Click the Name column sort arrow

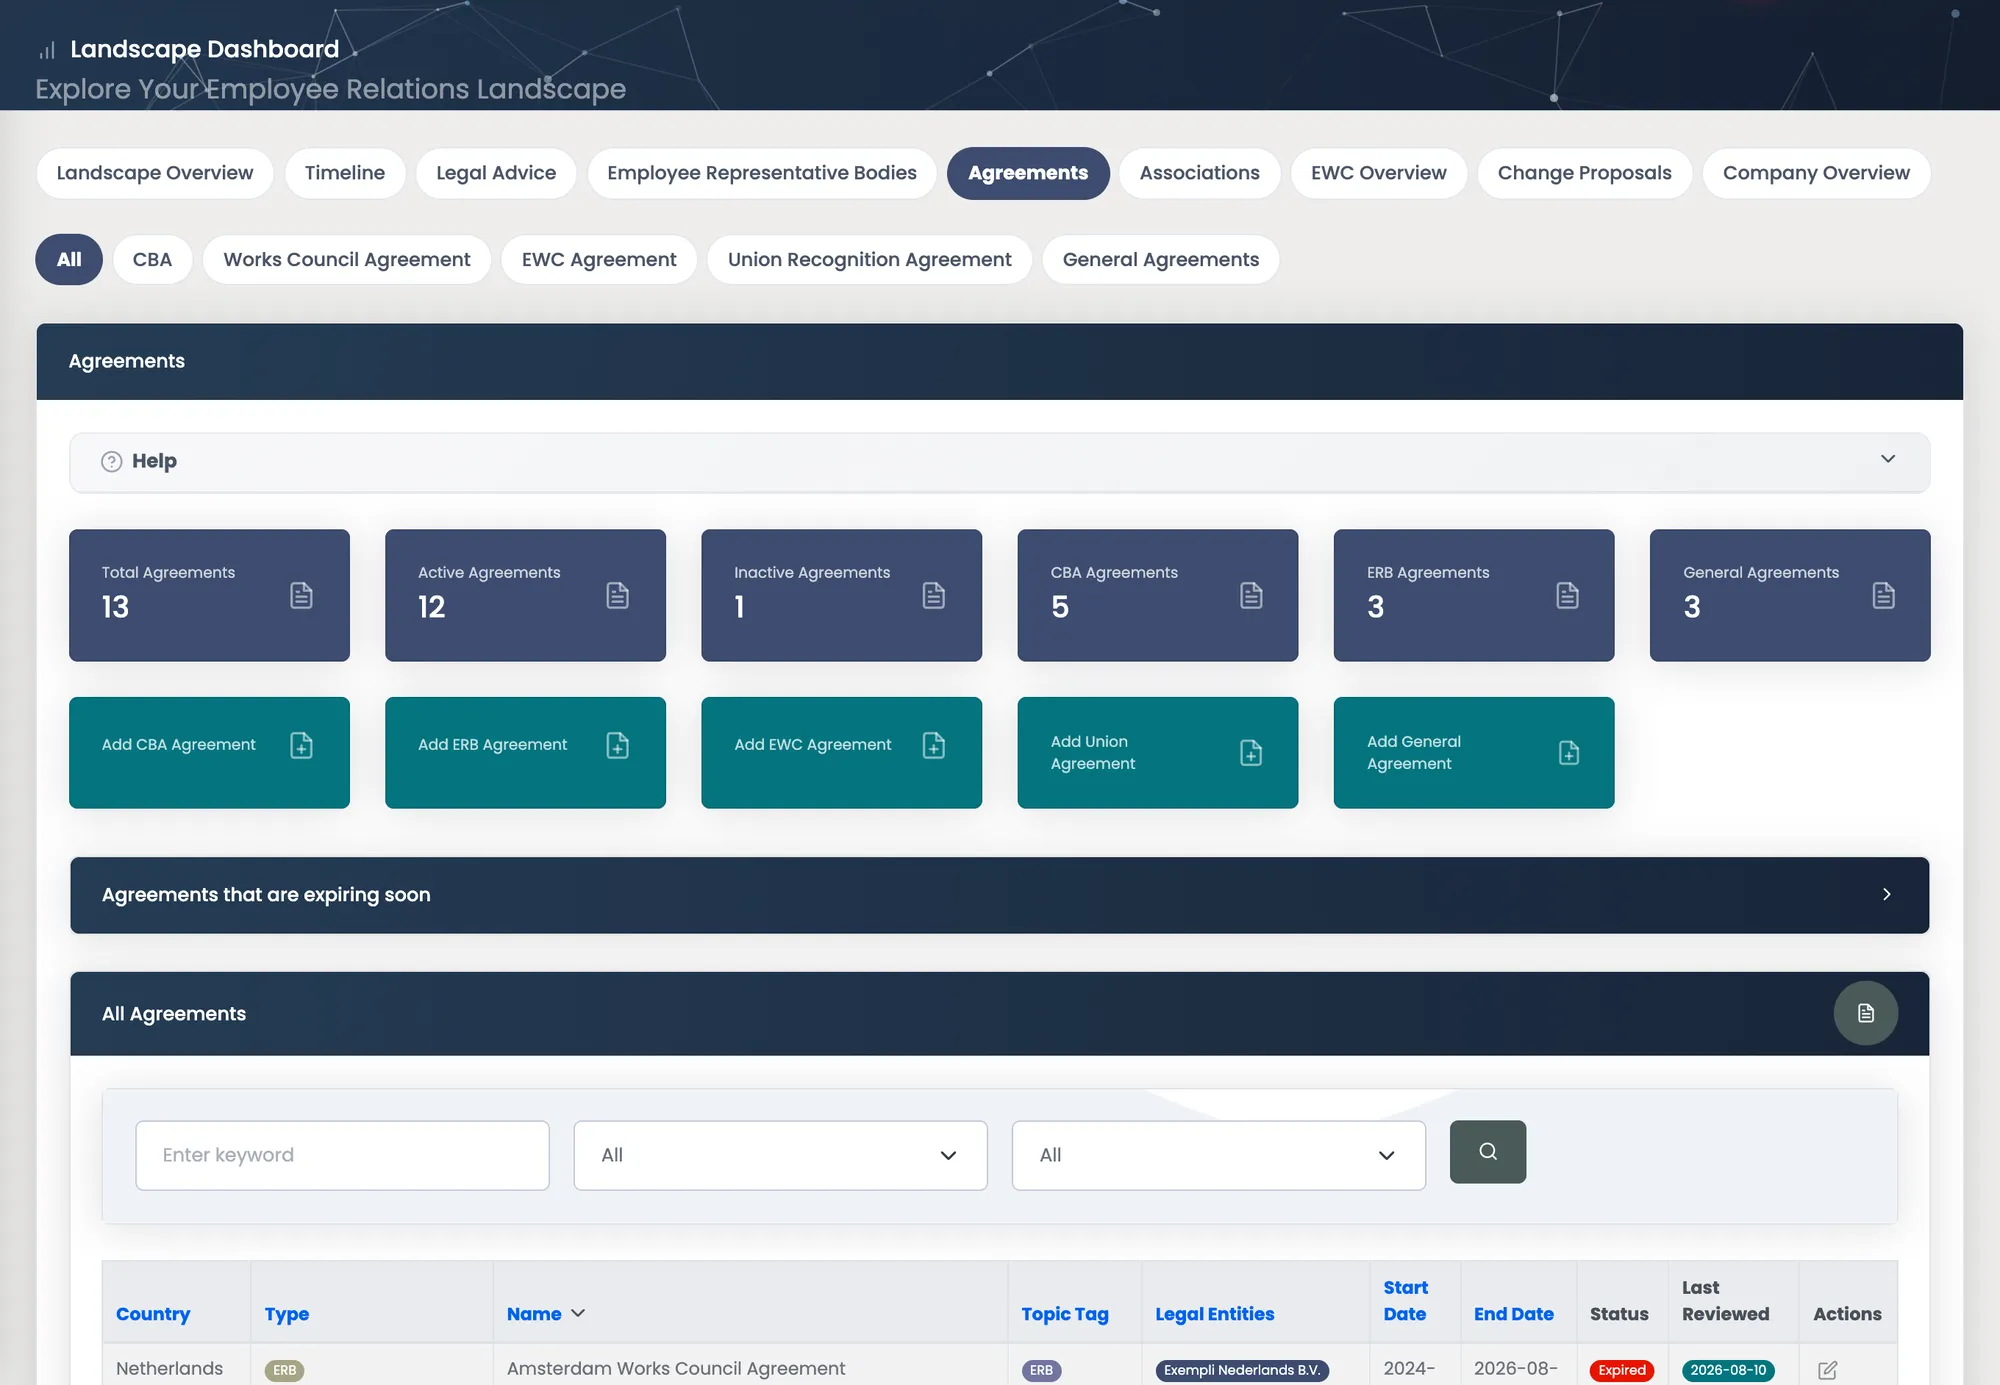coord(578,1313)
